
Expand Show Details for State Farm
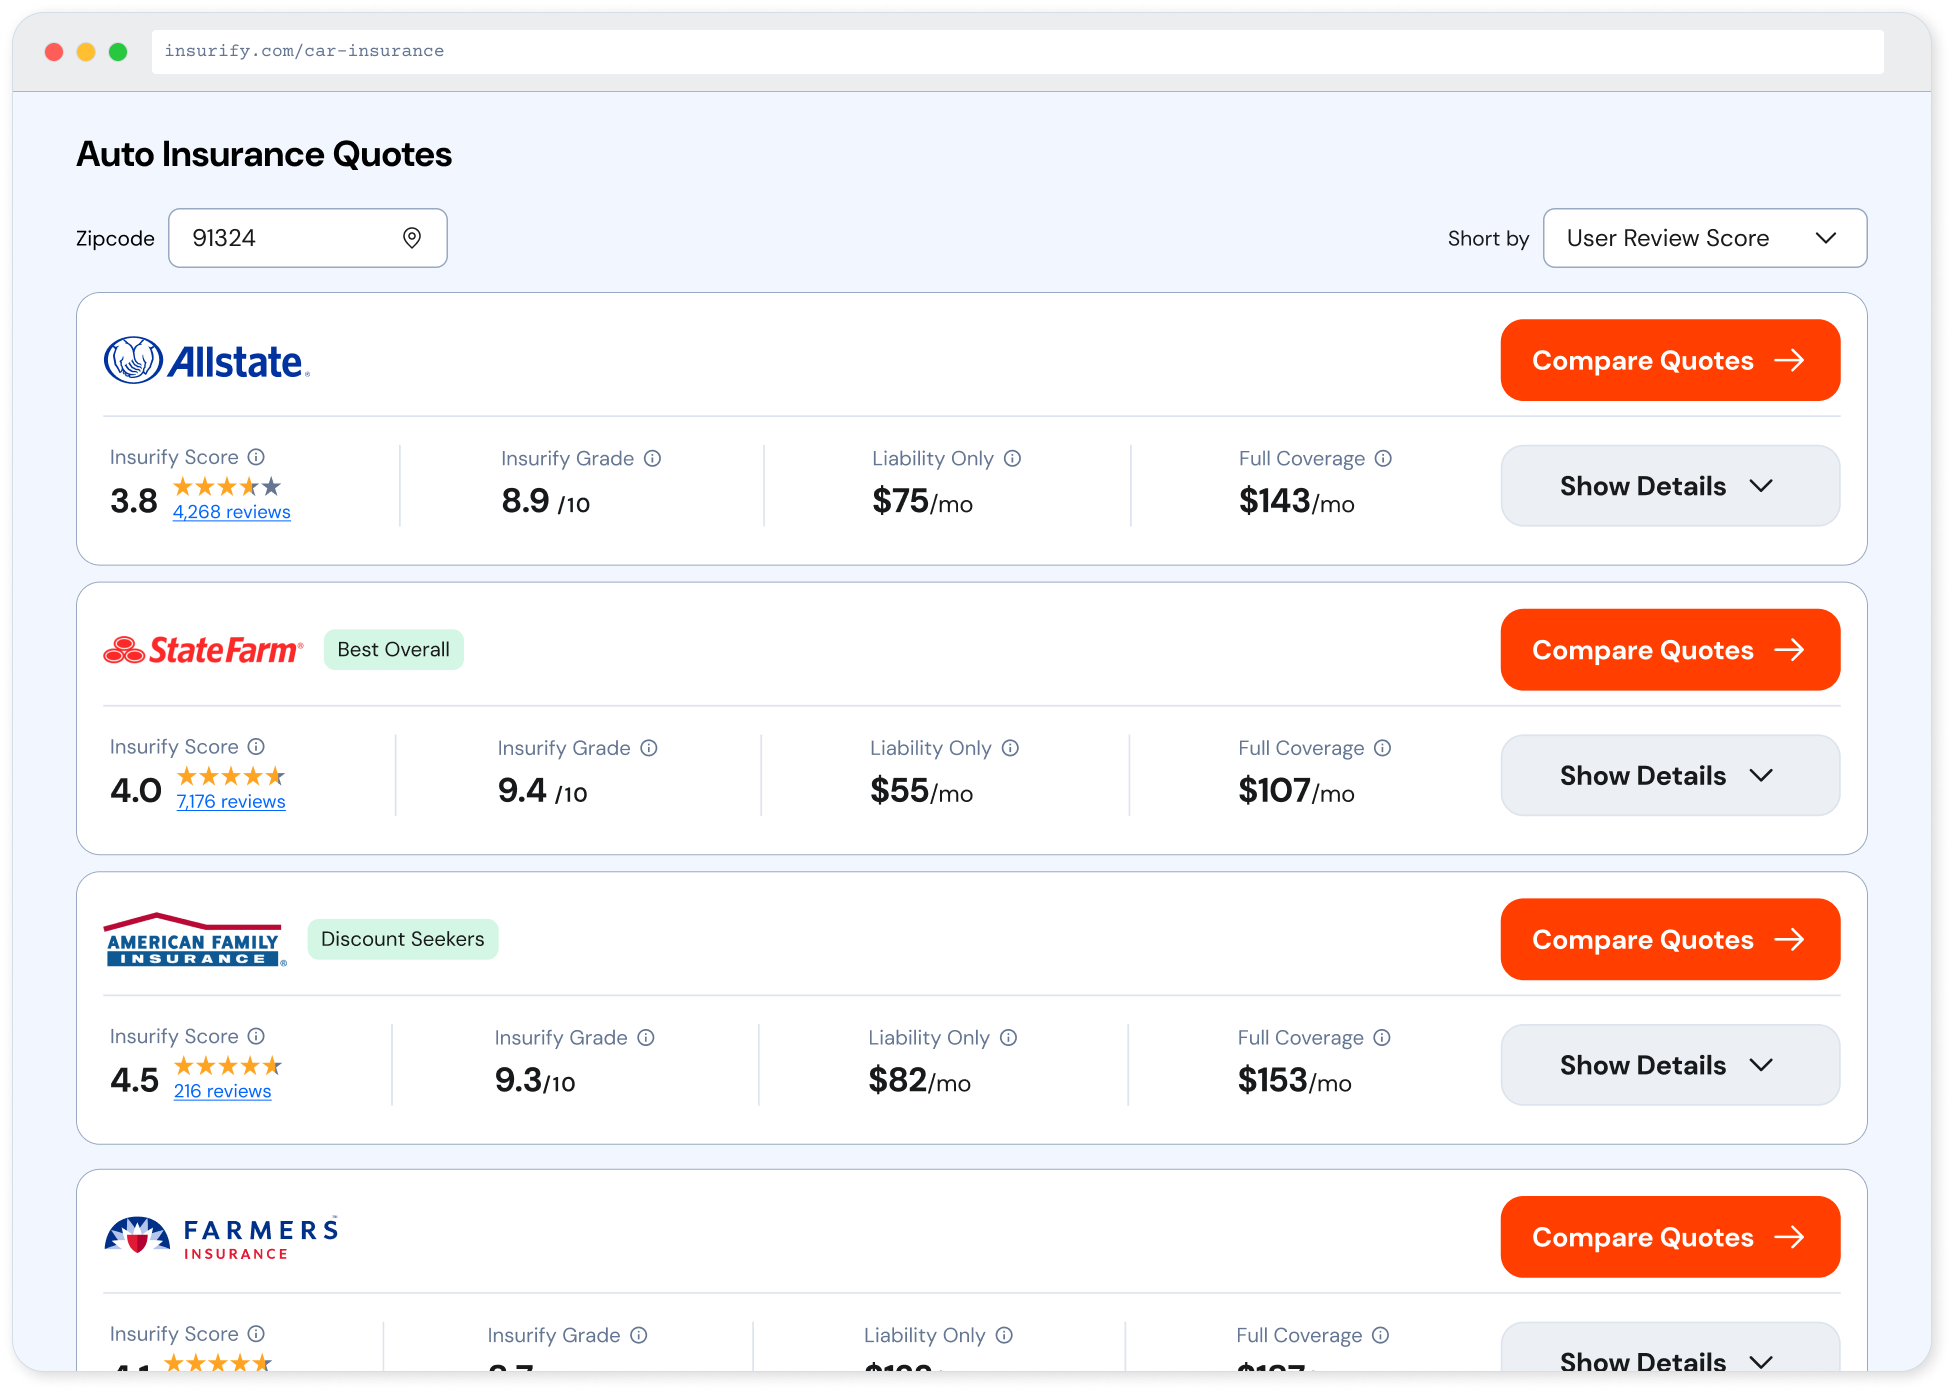(x=1669, y=776)
